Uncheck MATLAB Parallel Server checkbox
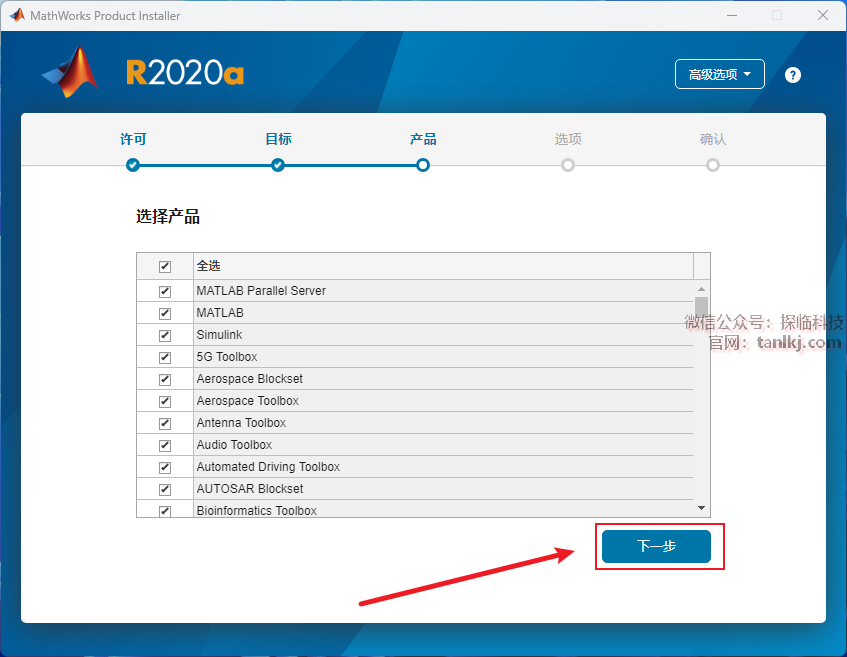 (165, 291)
